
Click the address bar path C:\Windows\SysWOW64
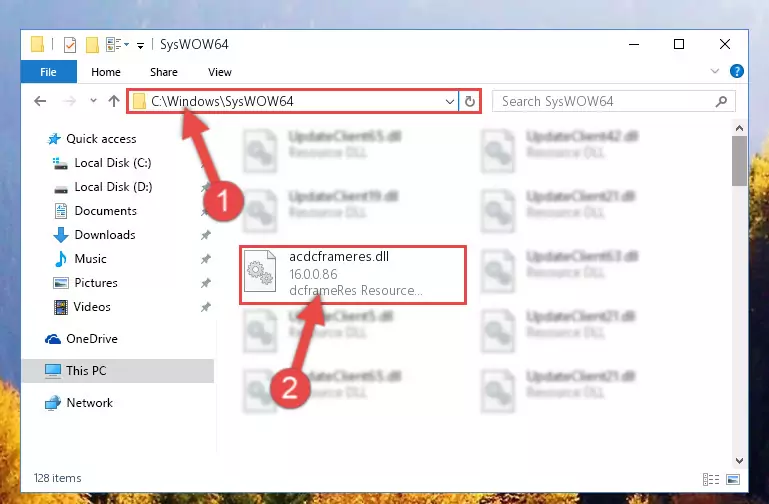(x=222, y=101)
